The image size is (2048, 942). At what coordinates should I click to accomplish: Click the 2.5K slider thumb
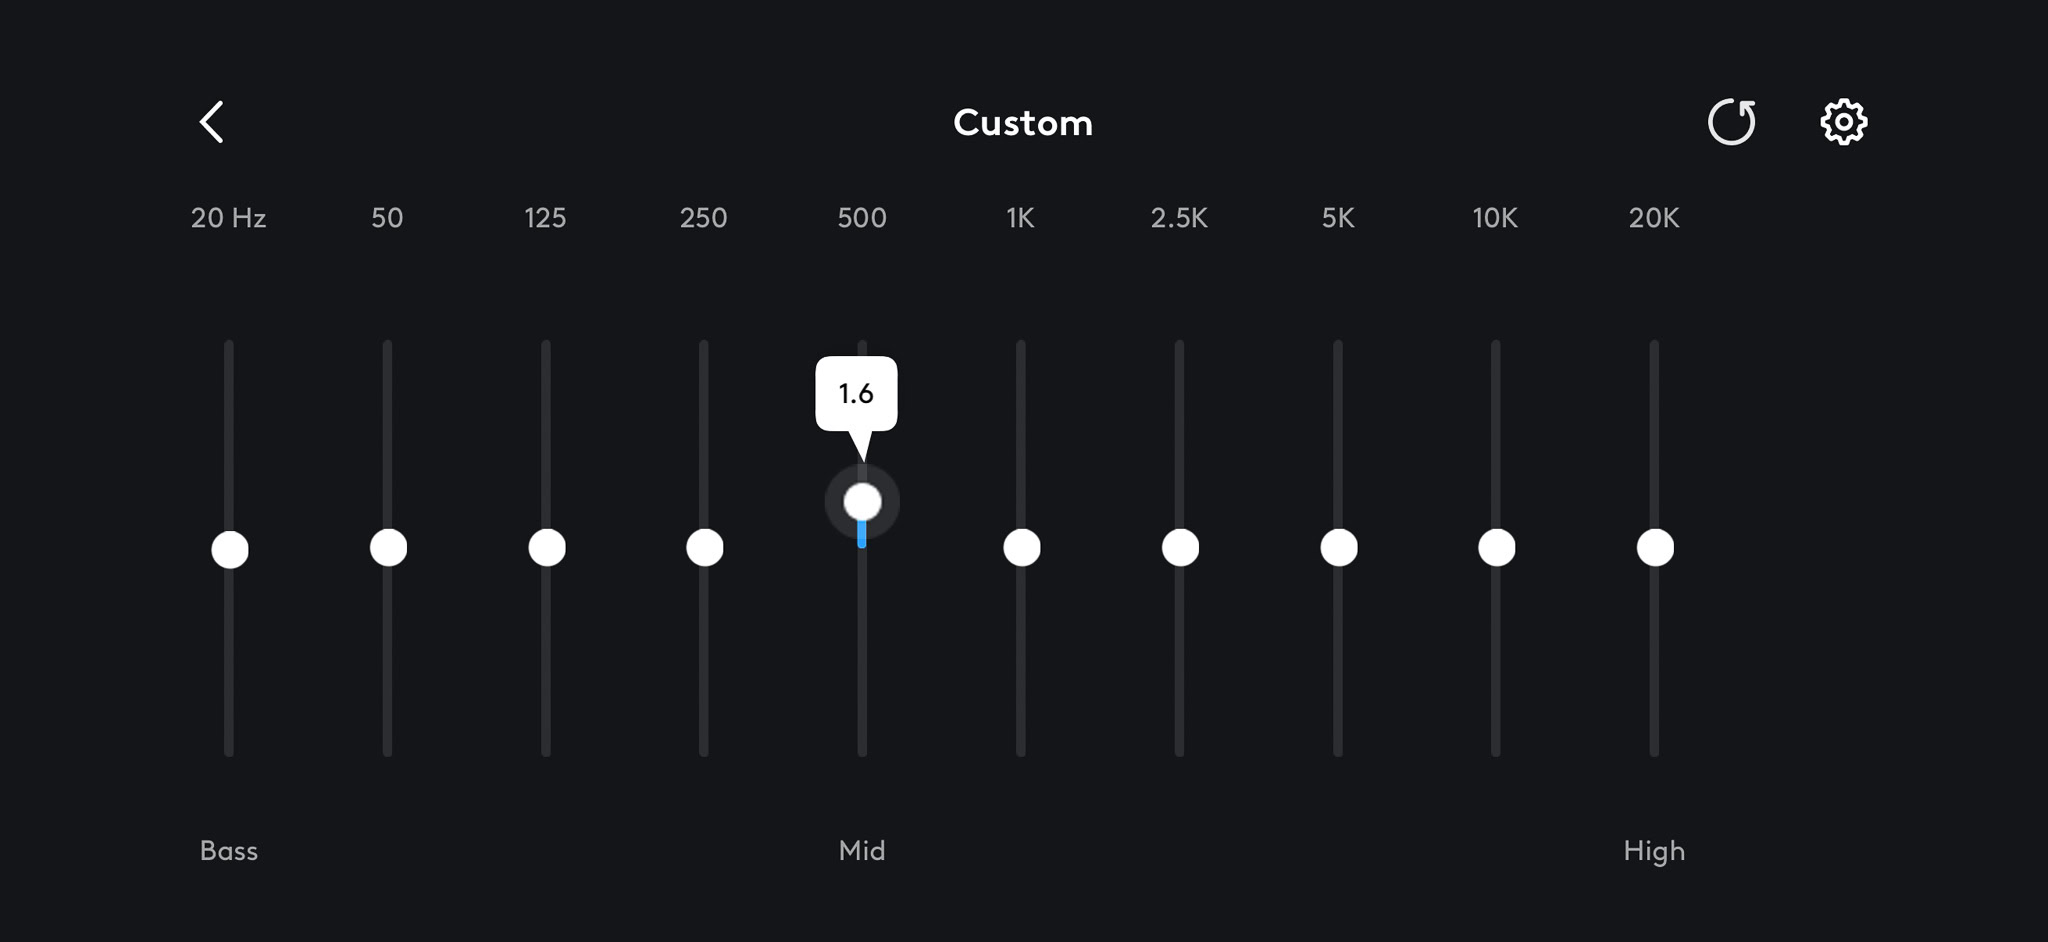pos(1180,548)
